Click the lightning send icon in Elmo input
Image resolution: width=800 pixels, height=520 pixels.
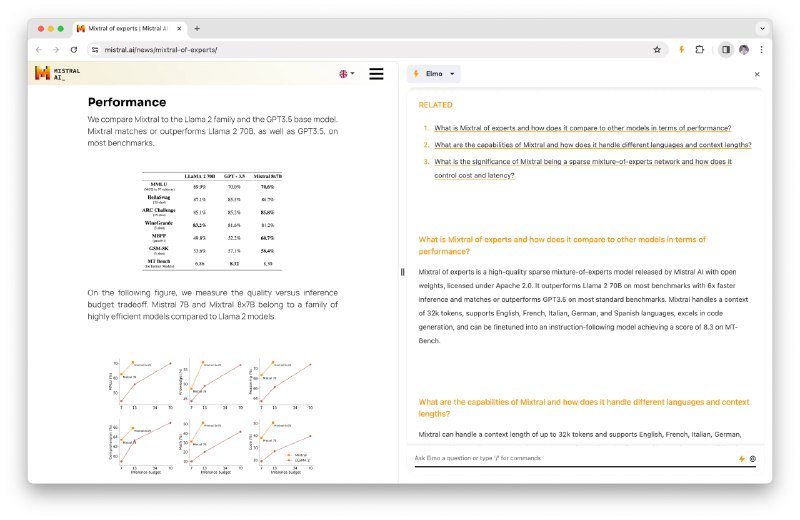(x=741, y=458)
